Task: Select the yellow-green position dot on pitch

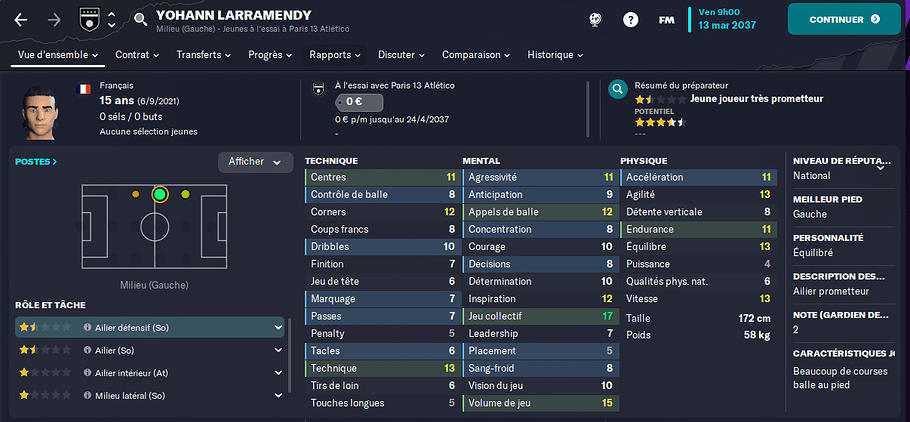Action: tap(185, 194)
